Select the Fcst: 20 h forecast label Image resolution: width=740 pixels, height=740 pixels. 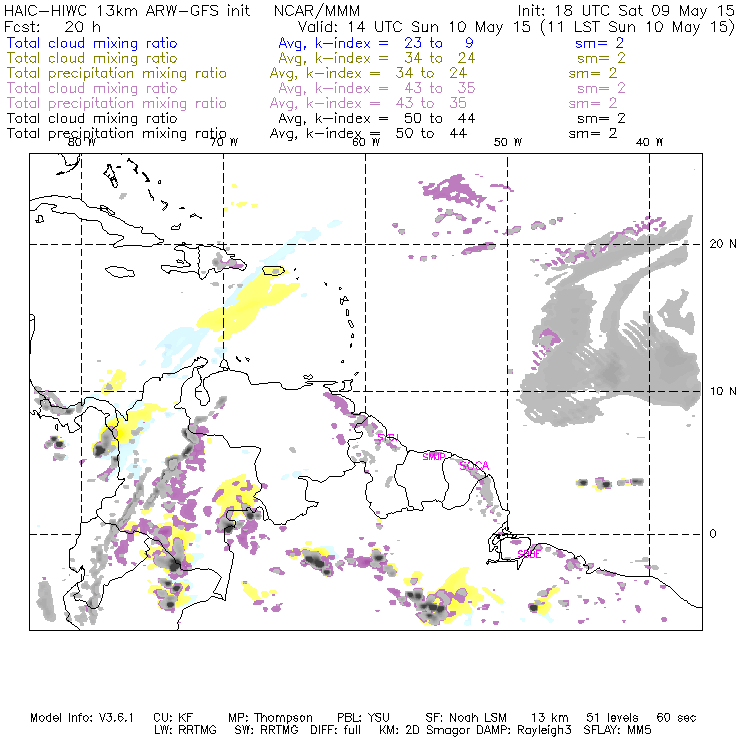pos(52,26)
